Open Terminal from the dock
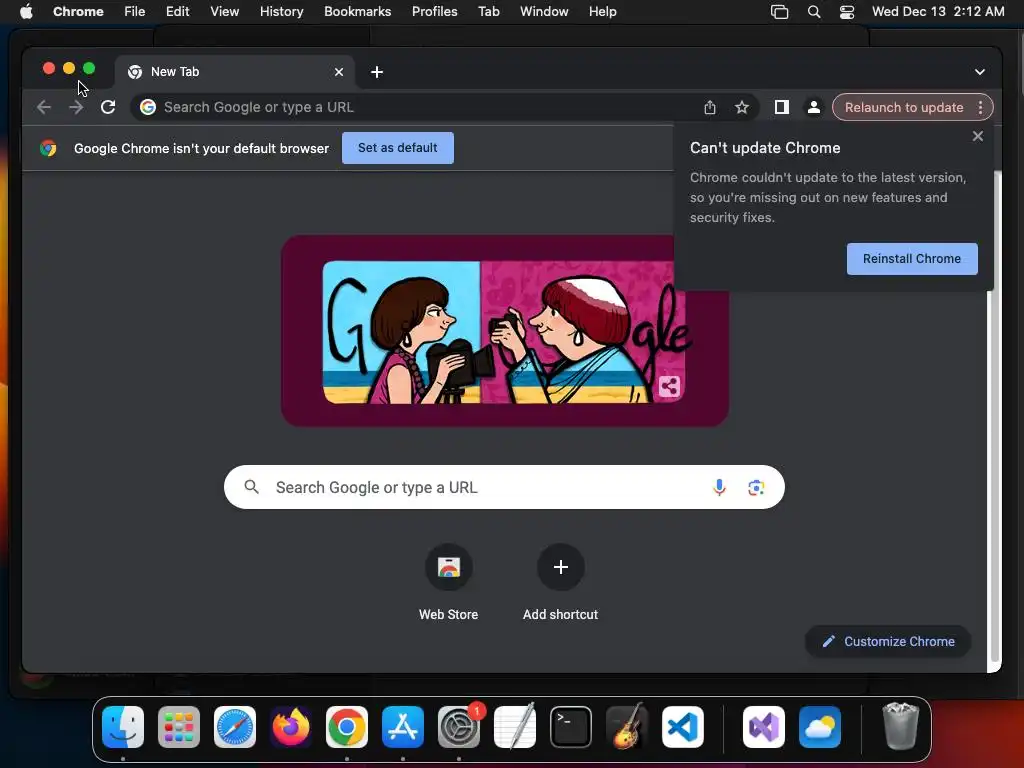The width and height of the screenshot is (1024, 768). (x=571, y=727)
